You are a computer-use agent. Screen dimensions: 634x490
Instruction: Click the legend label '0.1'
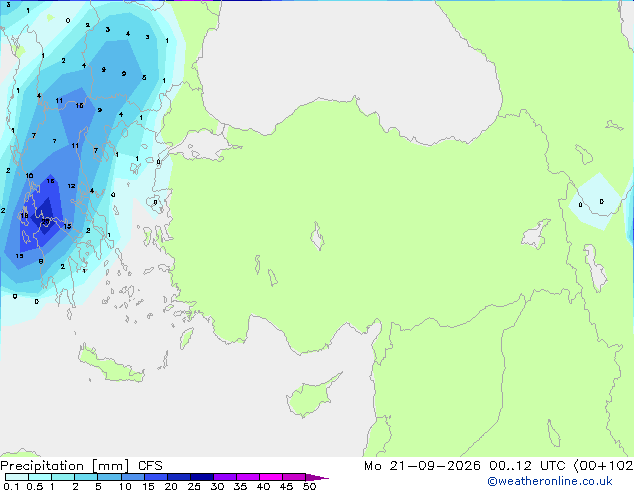point(11,486)
